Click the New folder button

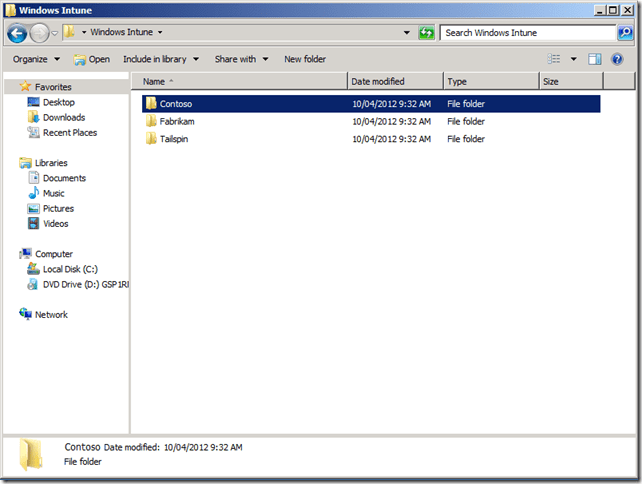click(x=305, y=59)
